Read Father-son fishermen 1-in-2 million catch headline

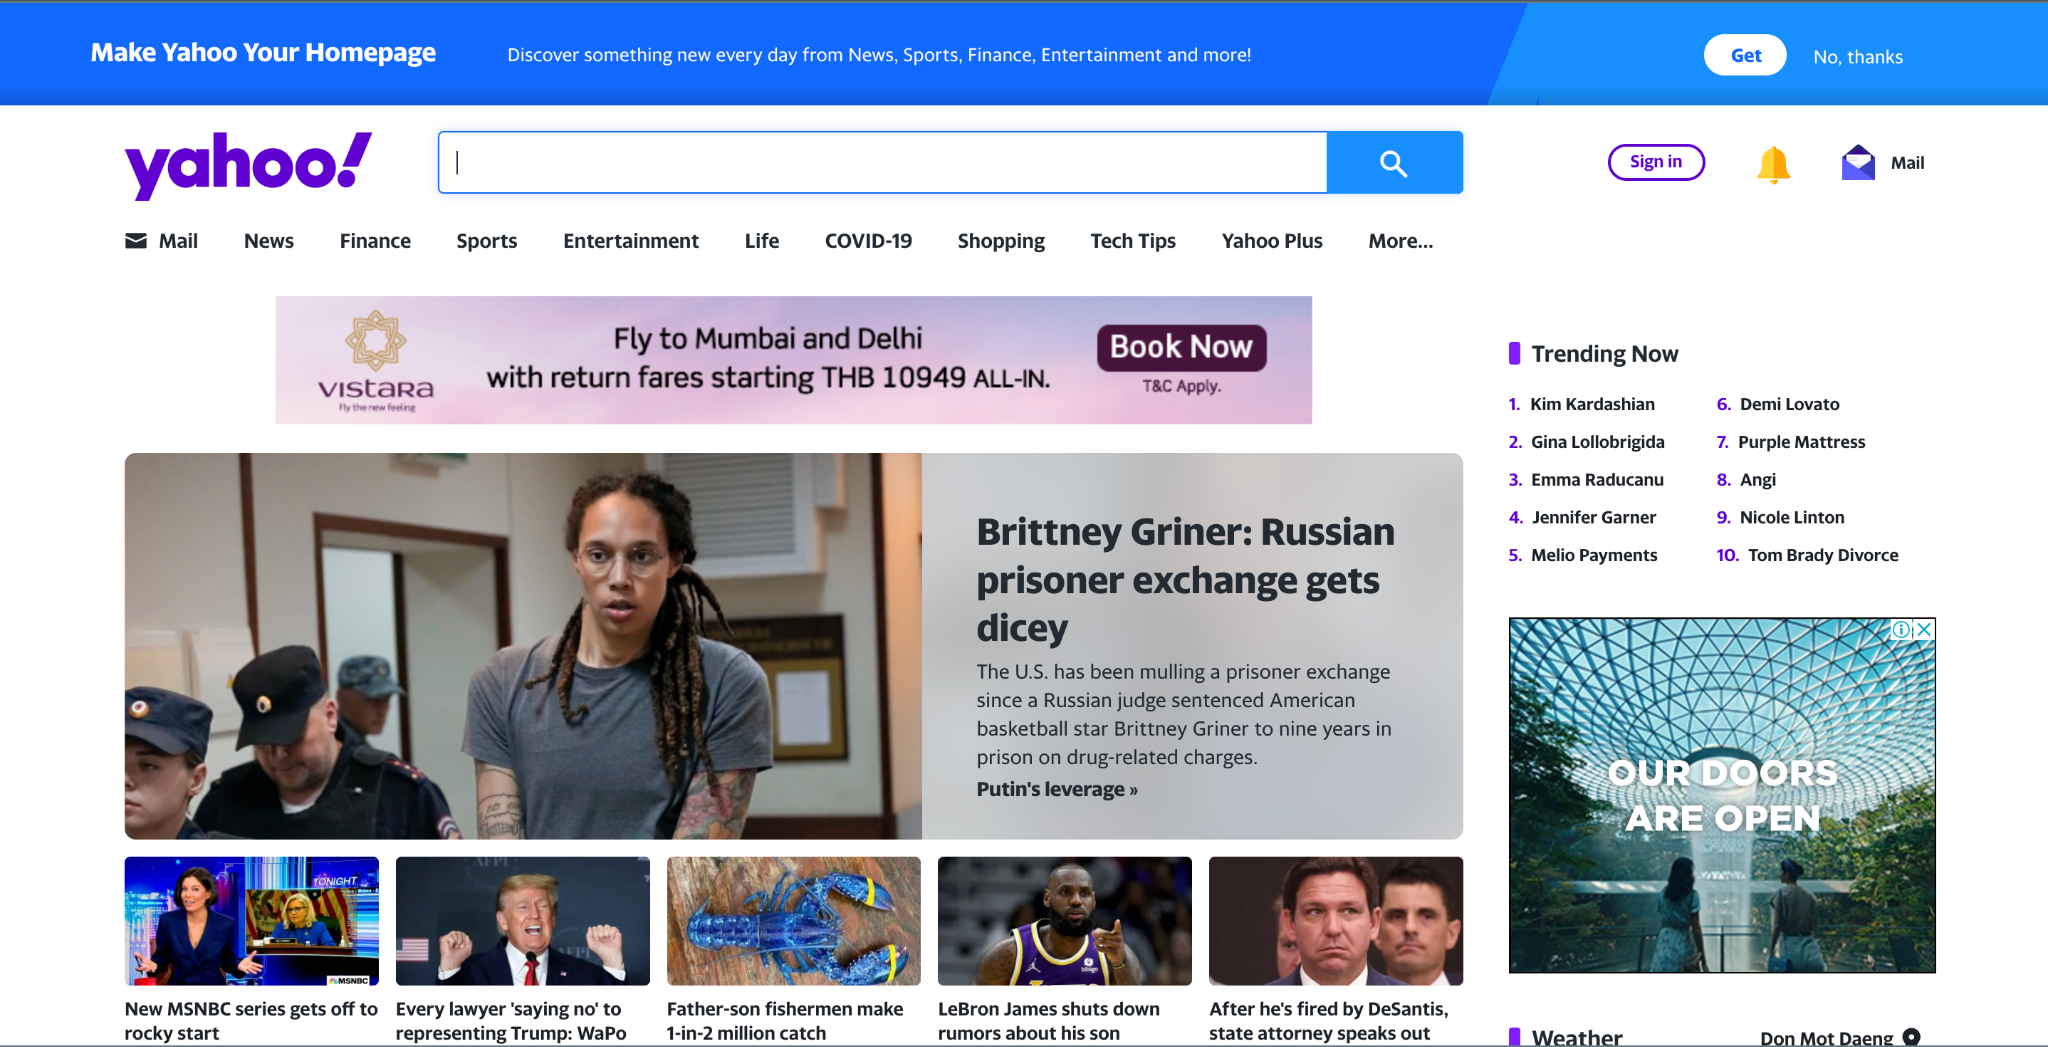785,1021
